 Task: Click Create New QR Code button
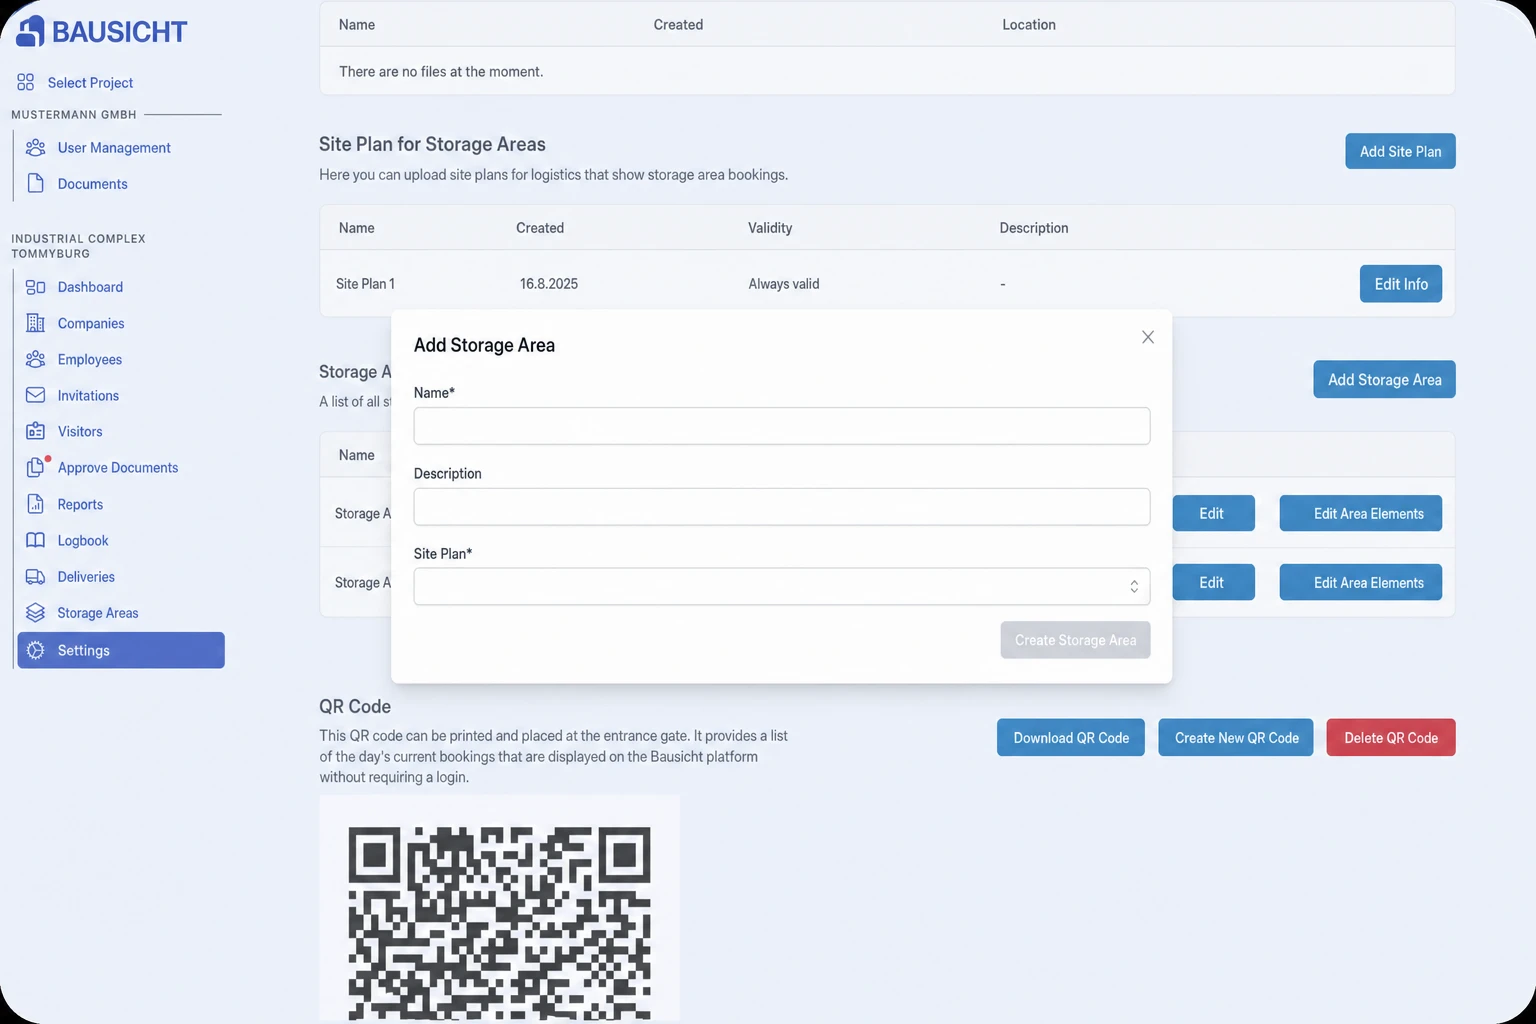[x=1236, y=738]
